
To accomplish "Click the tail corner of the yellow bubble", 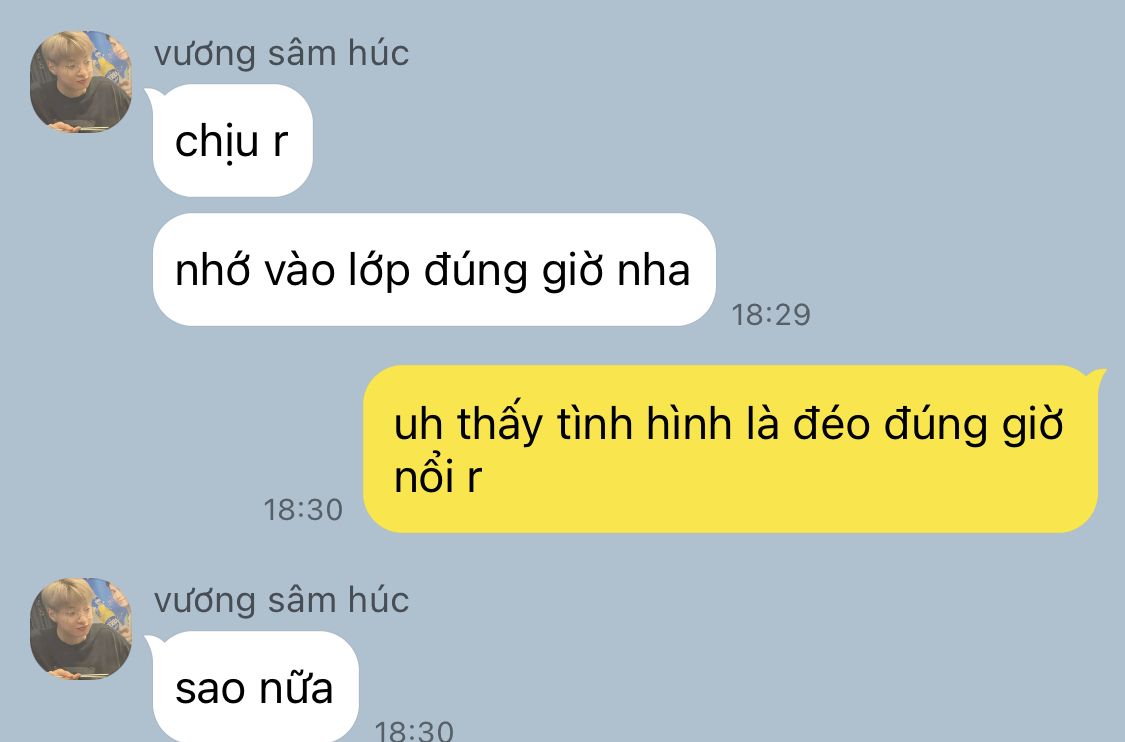I will pyautogui.click(x=1096, y=375).
